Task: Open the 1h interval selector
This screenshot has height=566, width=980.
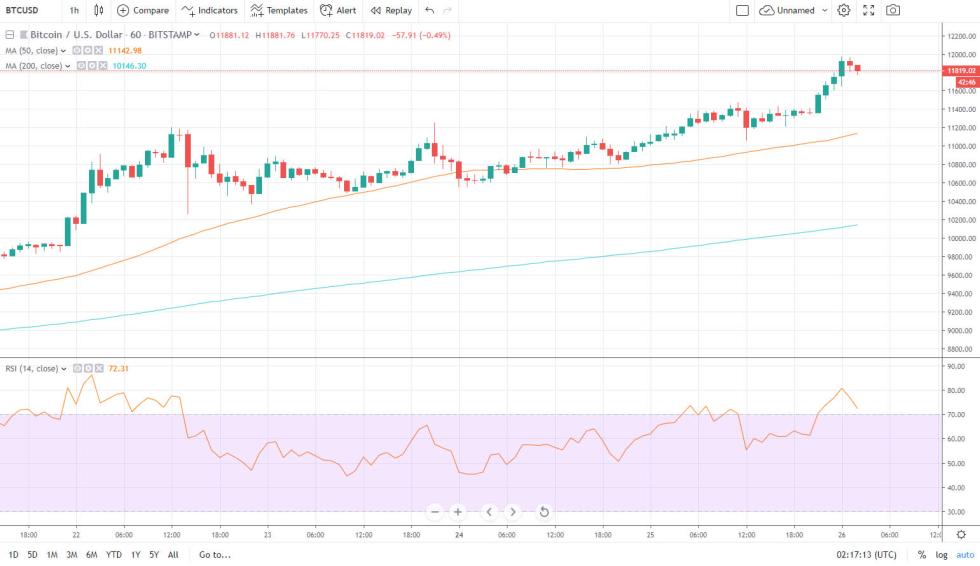Action: click(x=74, y=10)
